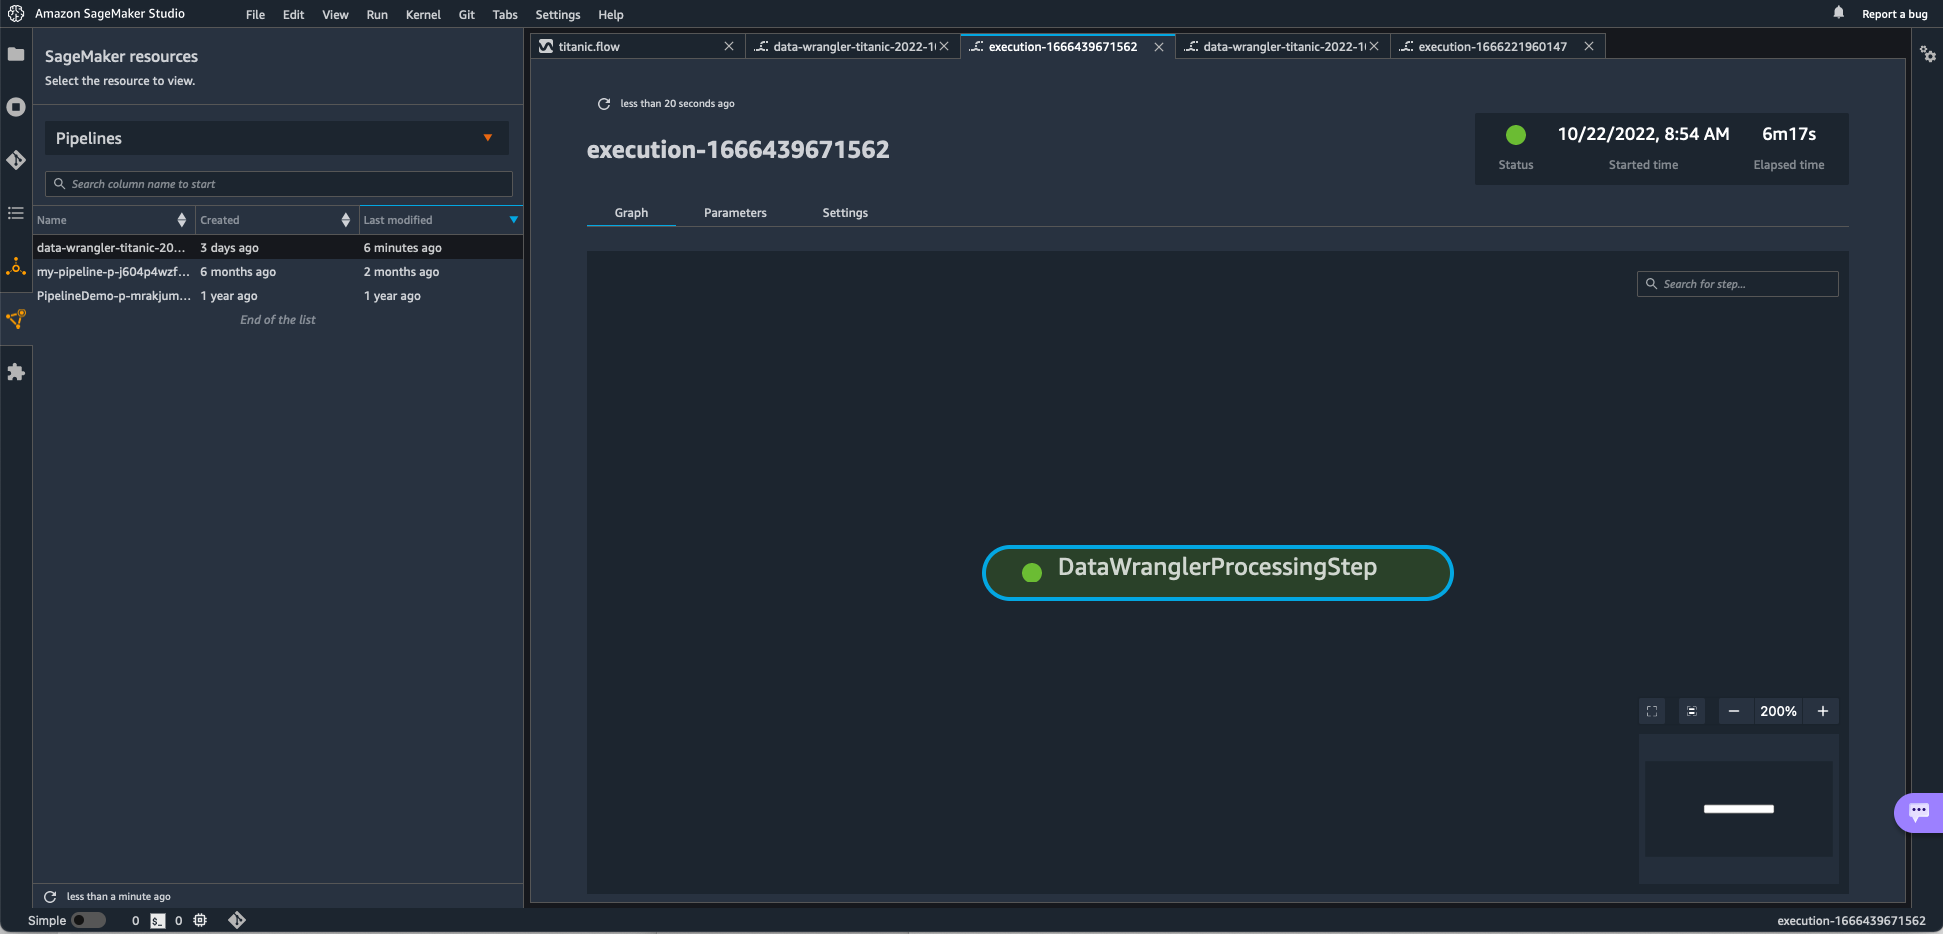Click the 10/22/2022, 8:54 AM started time

(x=1643, y=134)
